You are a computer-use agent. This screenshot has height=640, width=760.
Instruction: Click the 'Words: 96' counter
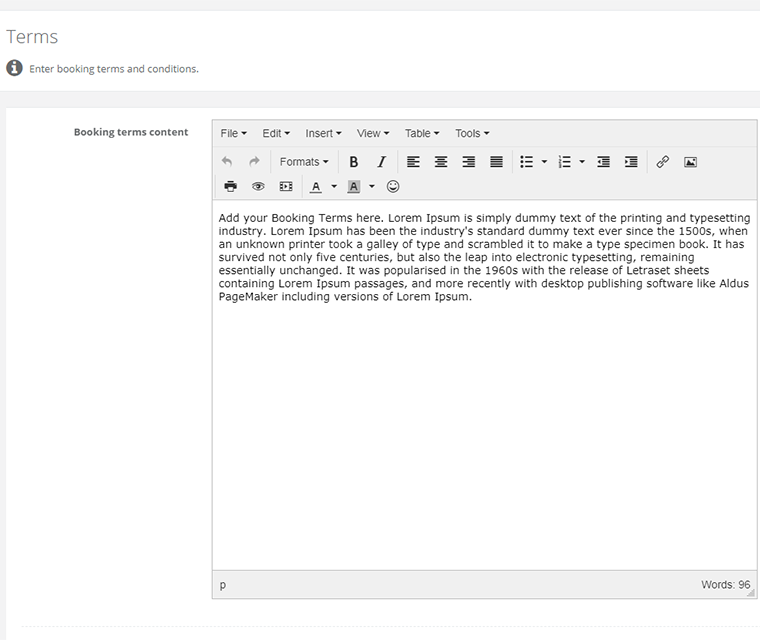(725, 585)
